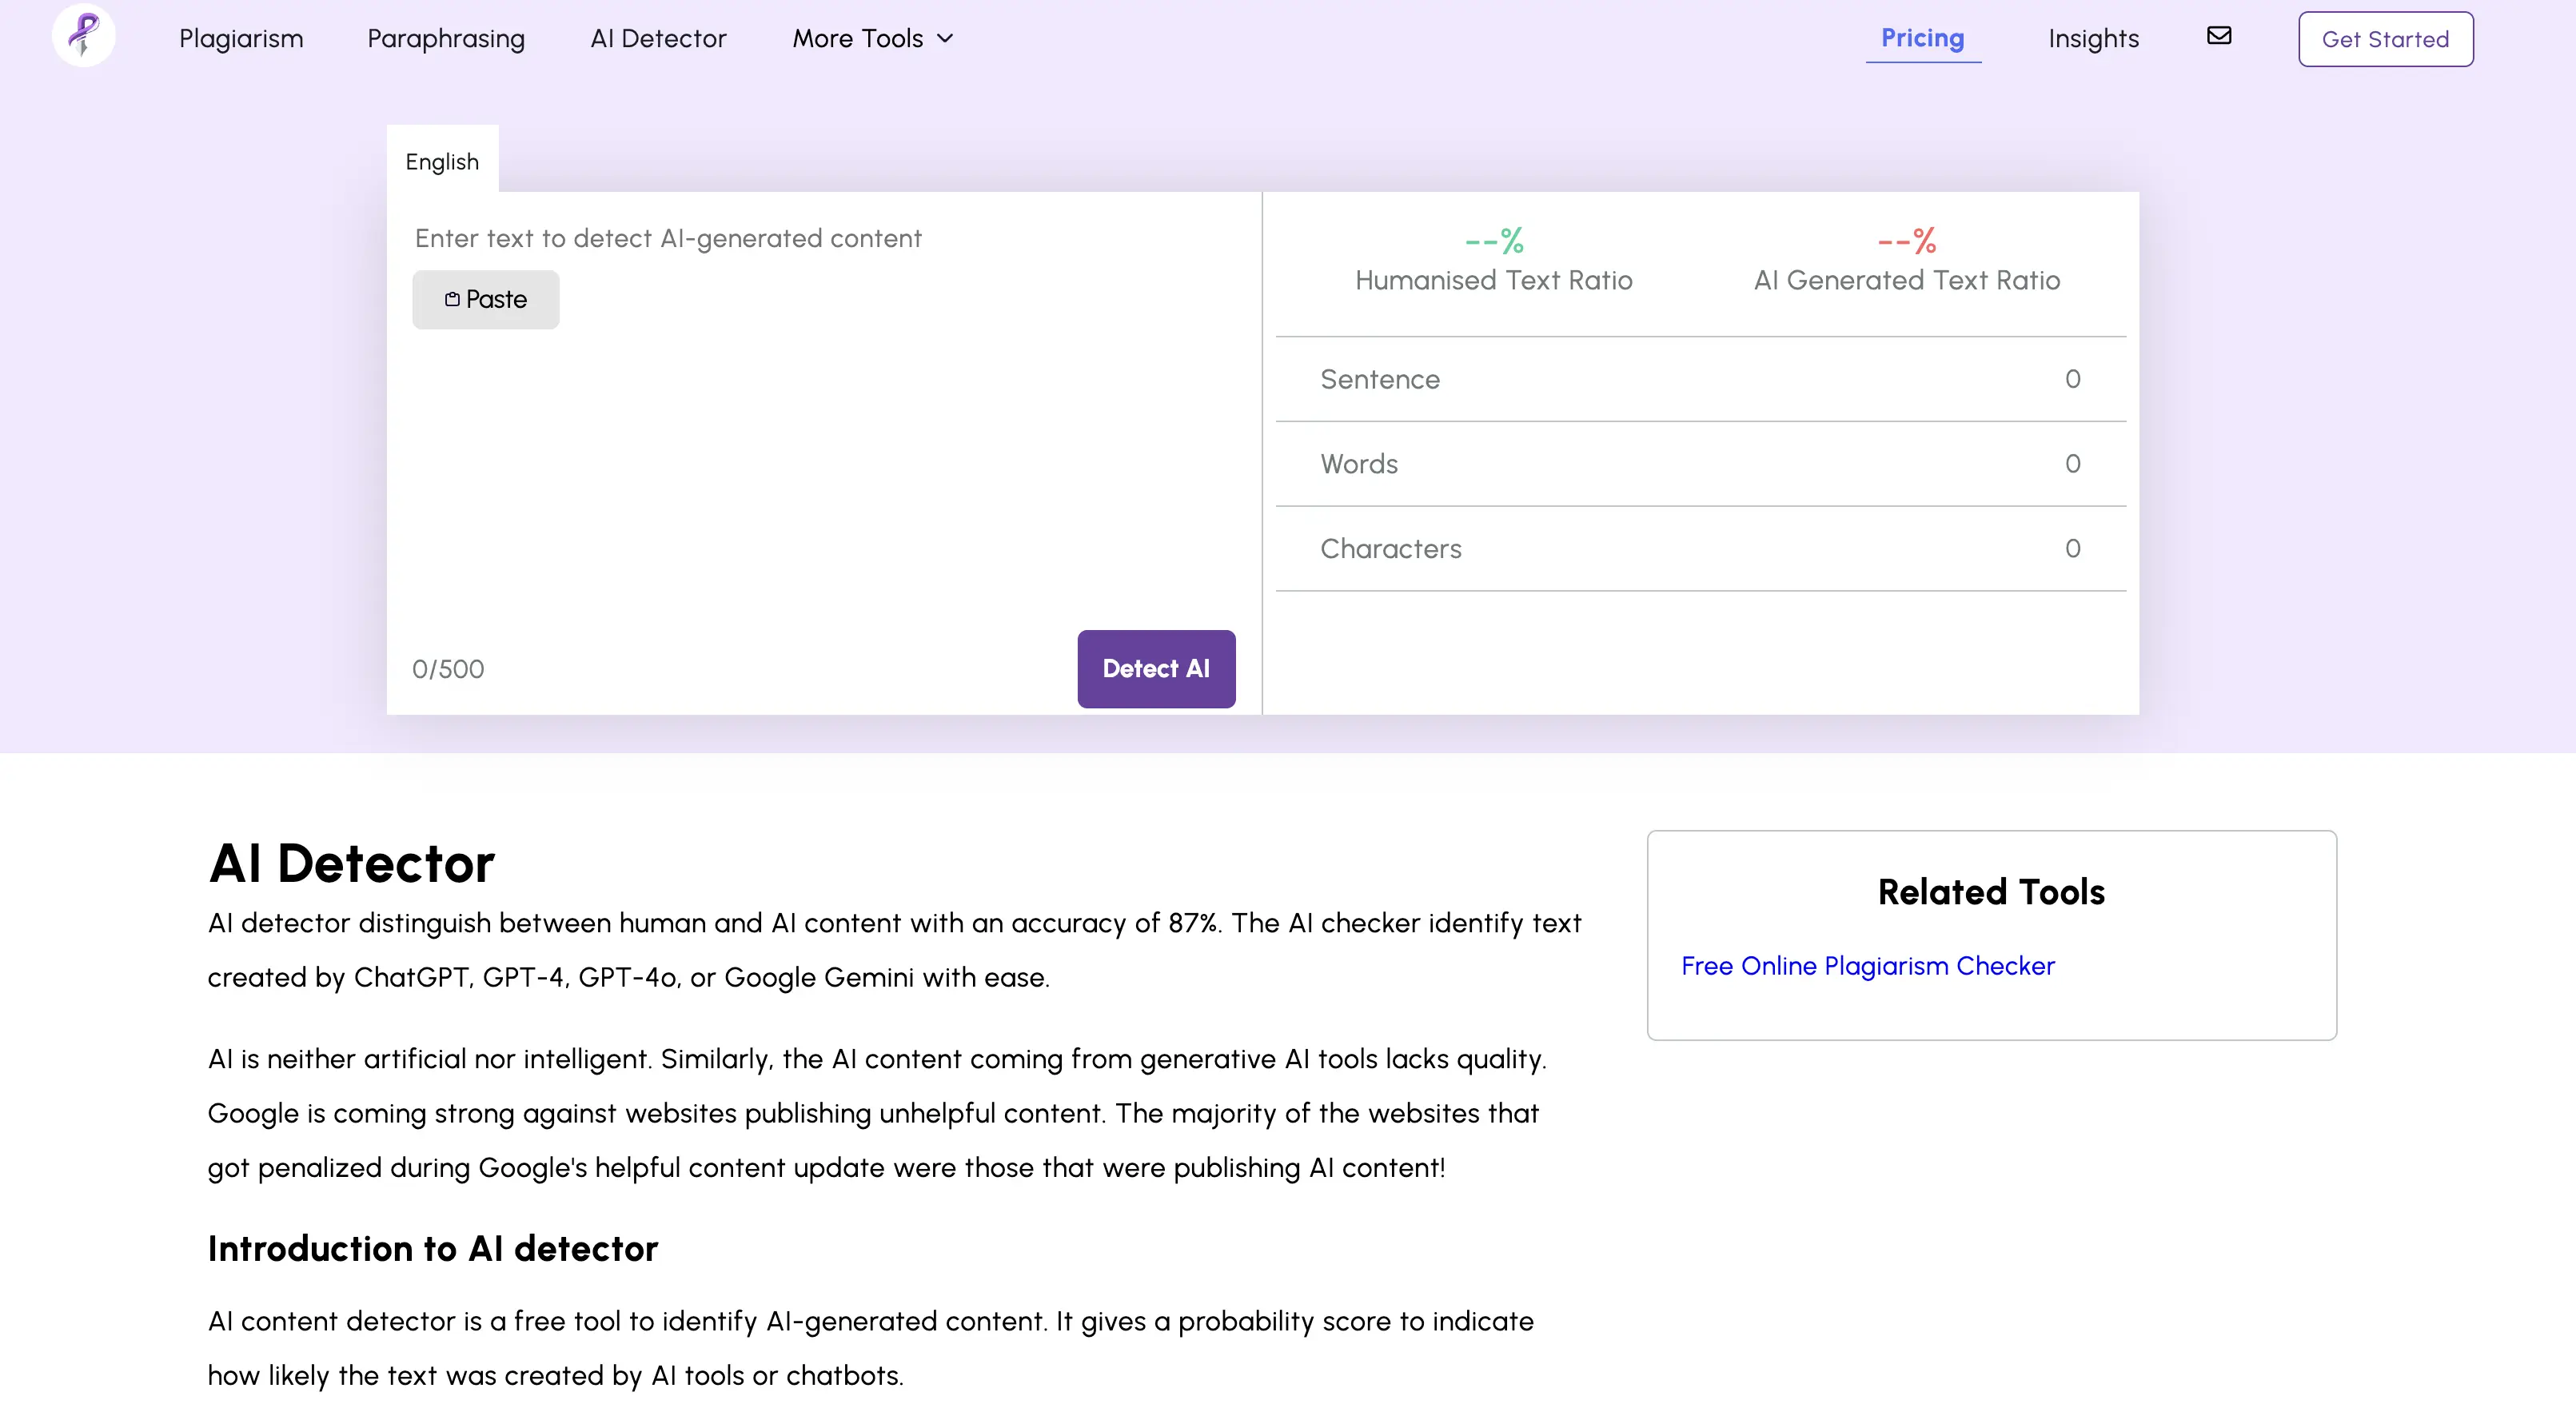Open the mail envelope icon
The image size is (2576, 1412).
point(2219,36)
